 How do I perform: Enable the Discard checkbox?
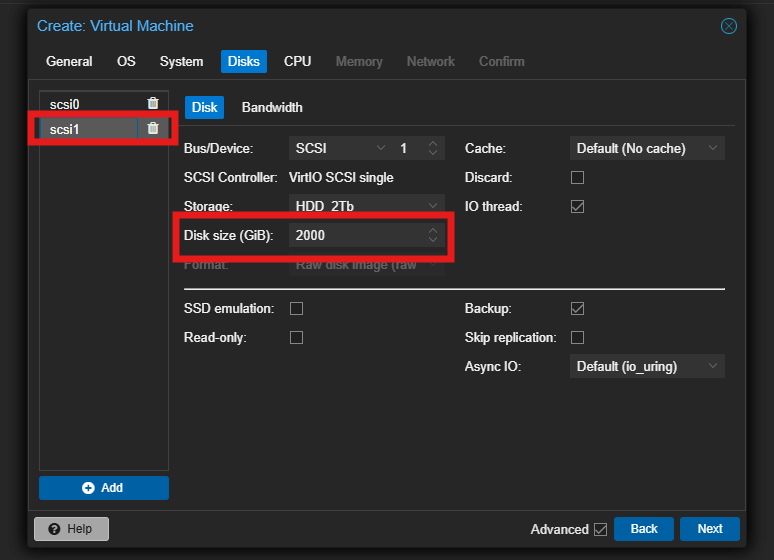tap(577, 177)
